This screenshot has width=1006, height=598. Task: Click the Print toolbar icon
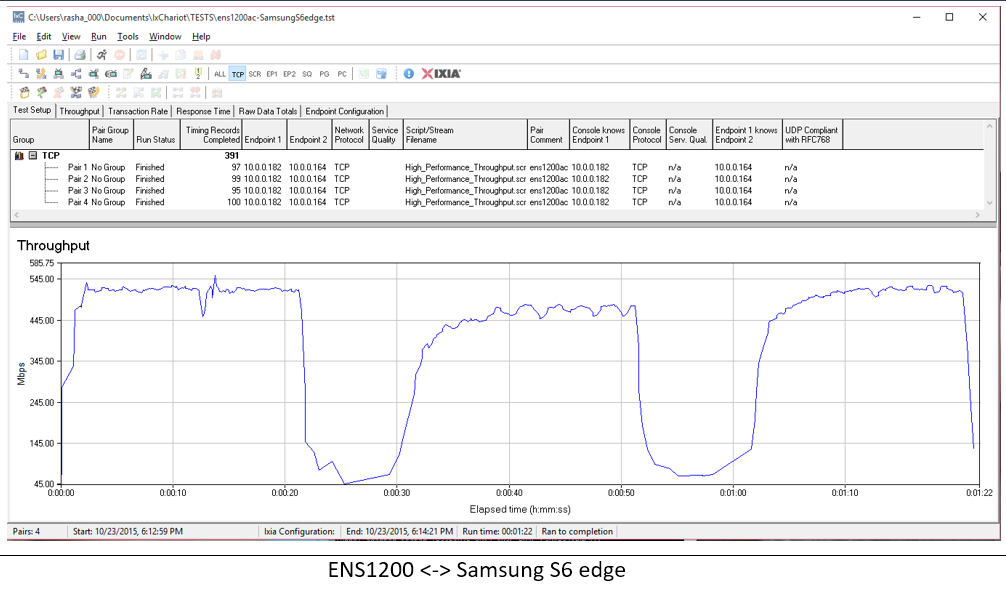coord(80,55)
